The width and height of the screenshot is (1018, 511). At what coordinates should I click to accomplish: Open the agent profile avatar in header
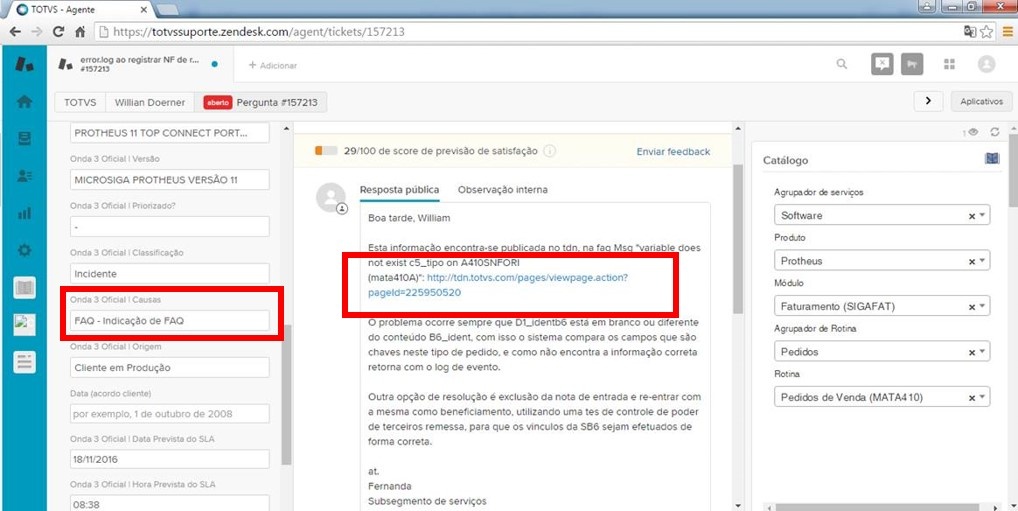pos(986,64)
